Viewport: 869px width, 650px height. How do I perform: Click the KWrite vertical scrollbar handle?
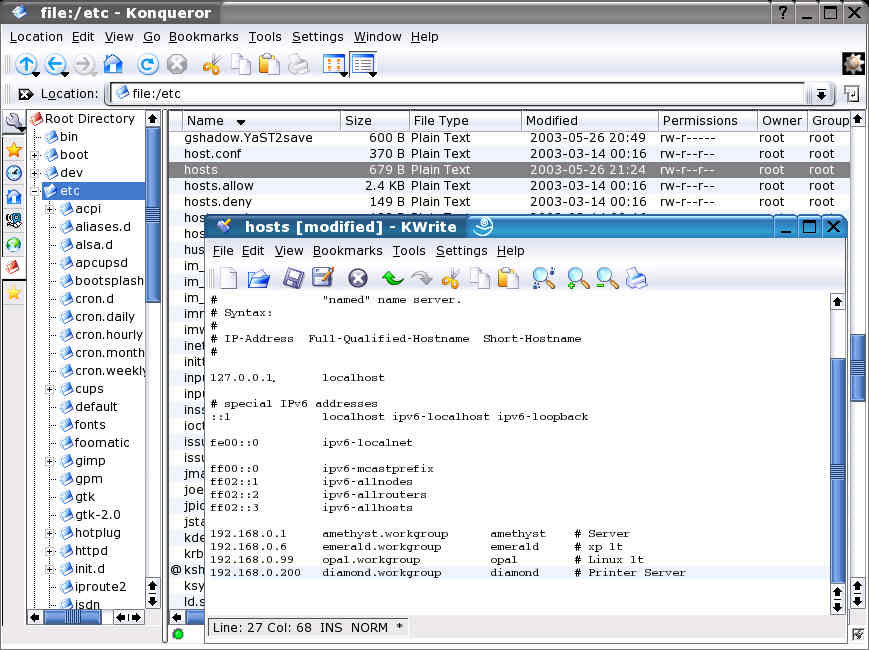837,470
